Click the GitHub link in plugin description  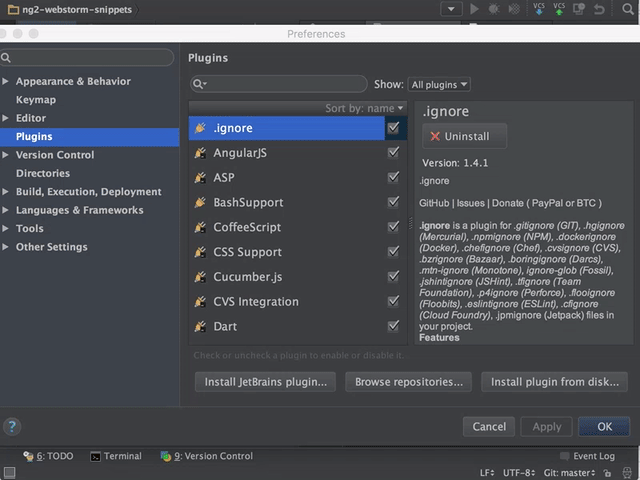[x=434, y=203]
